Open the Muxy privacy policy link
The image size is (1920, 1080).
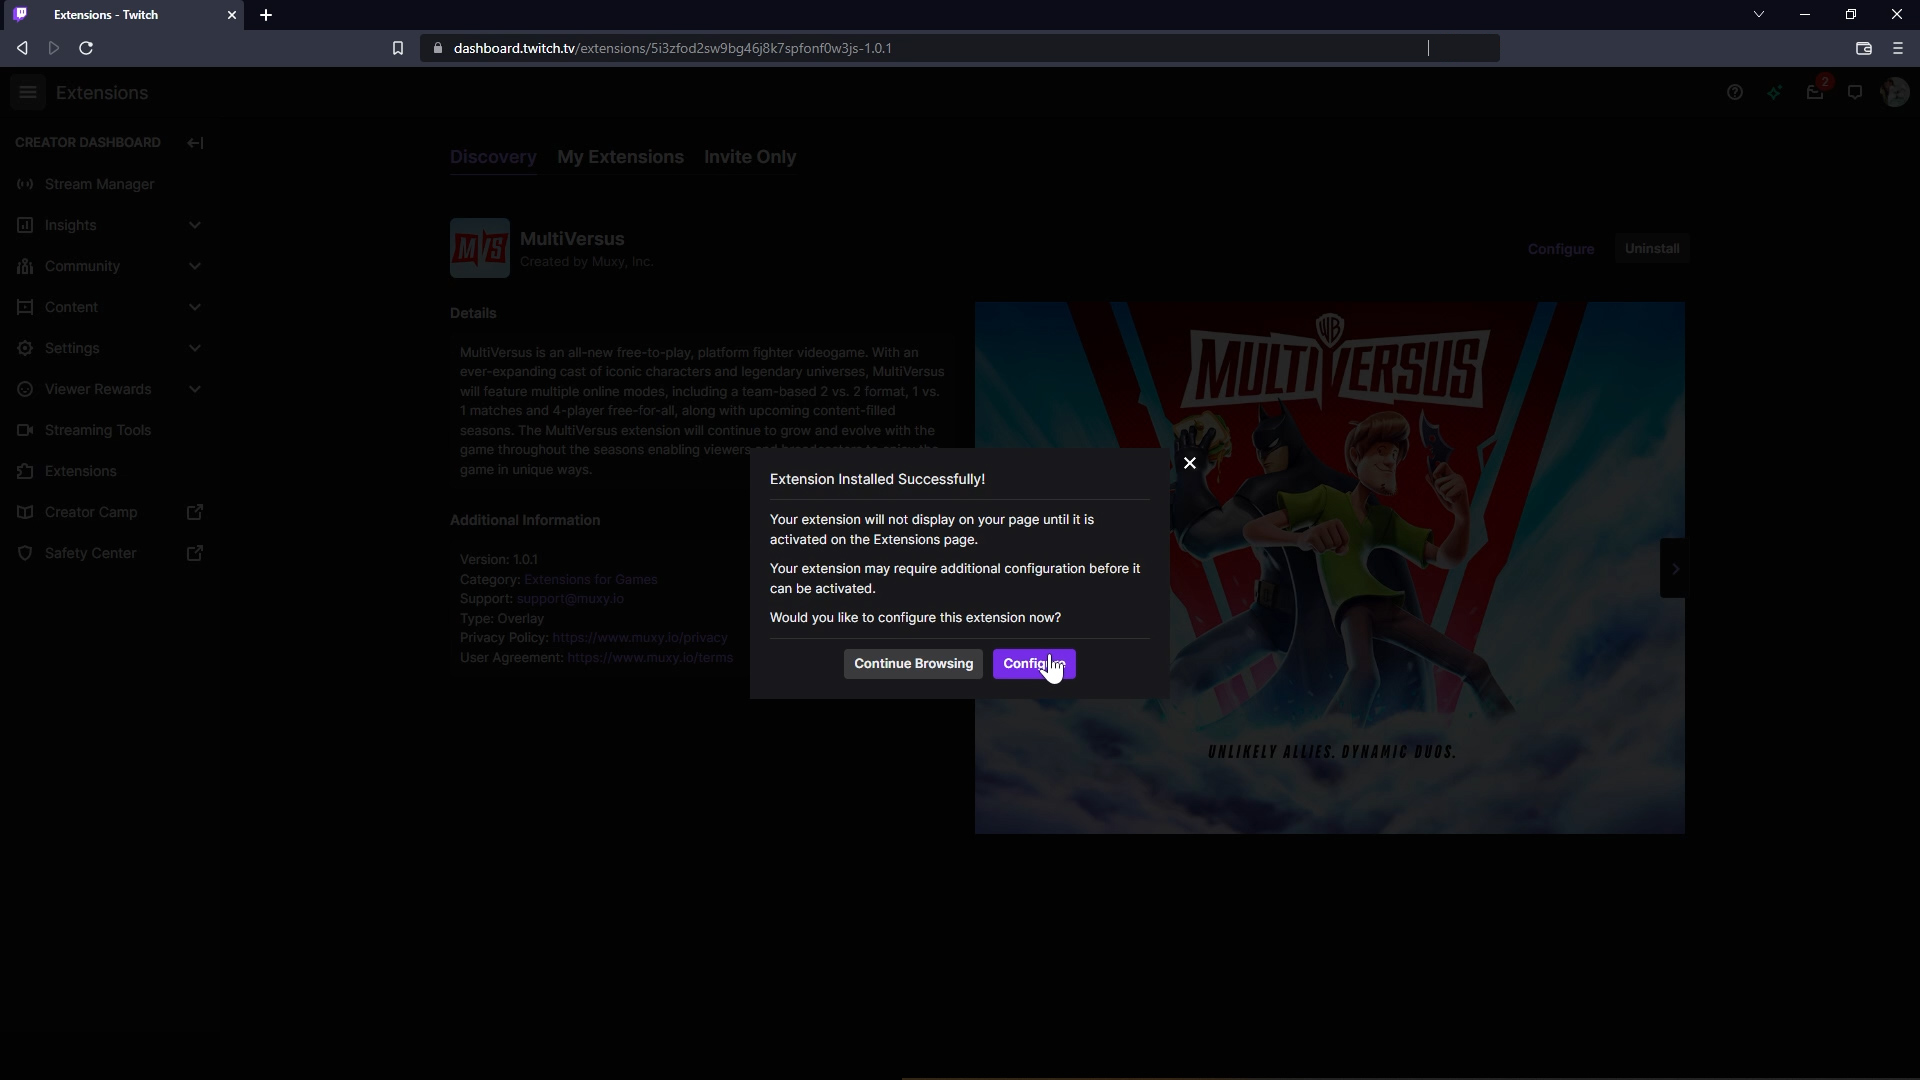[x=640, y=638]
